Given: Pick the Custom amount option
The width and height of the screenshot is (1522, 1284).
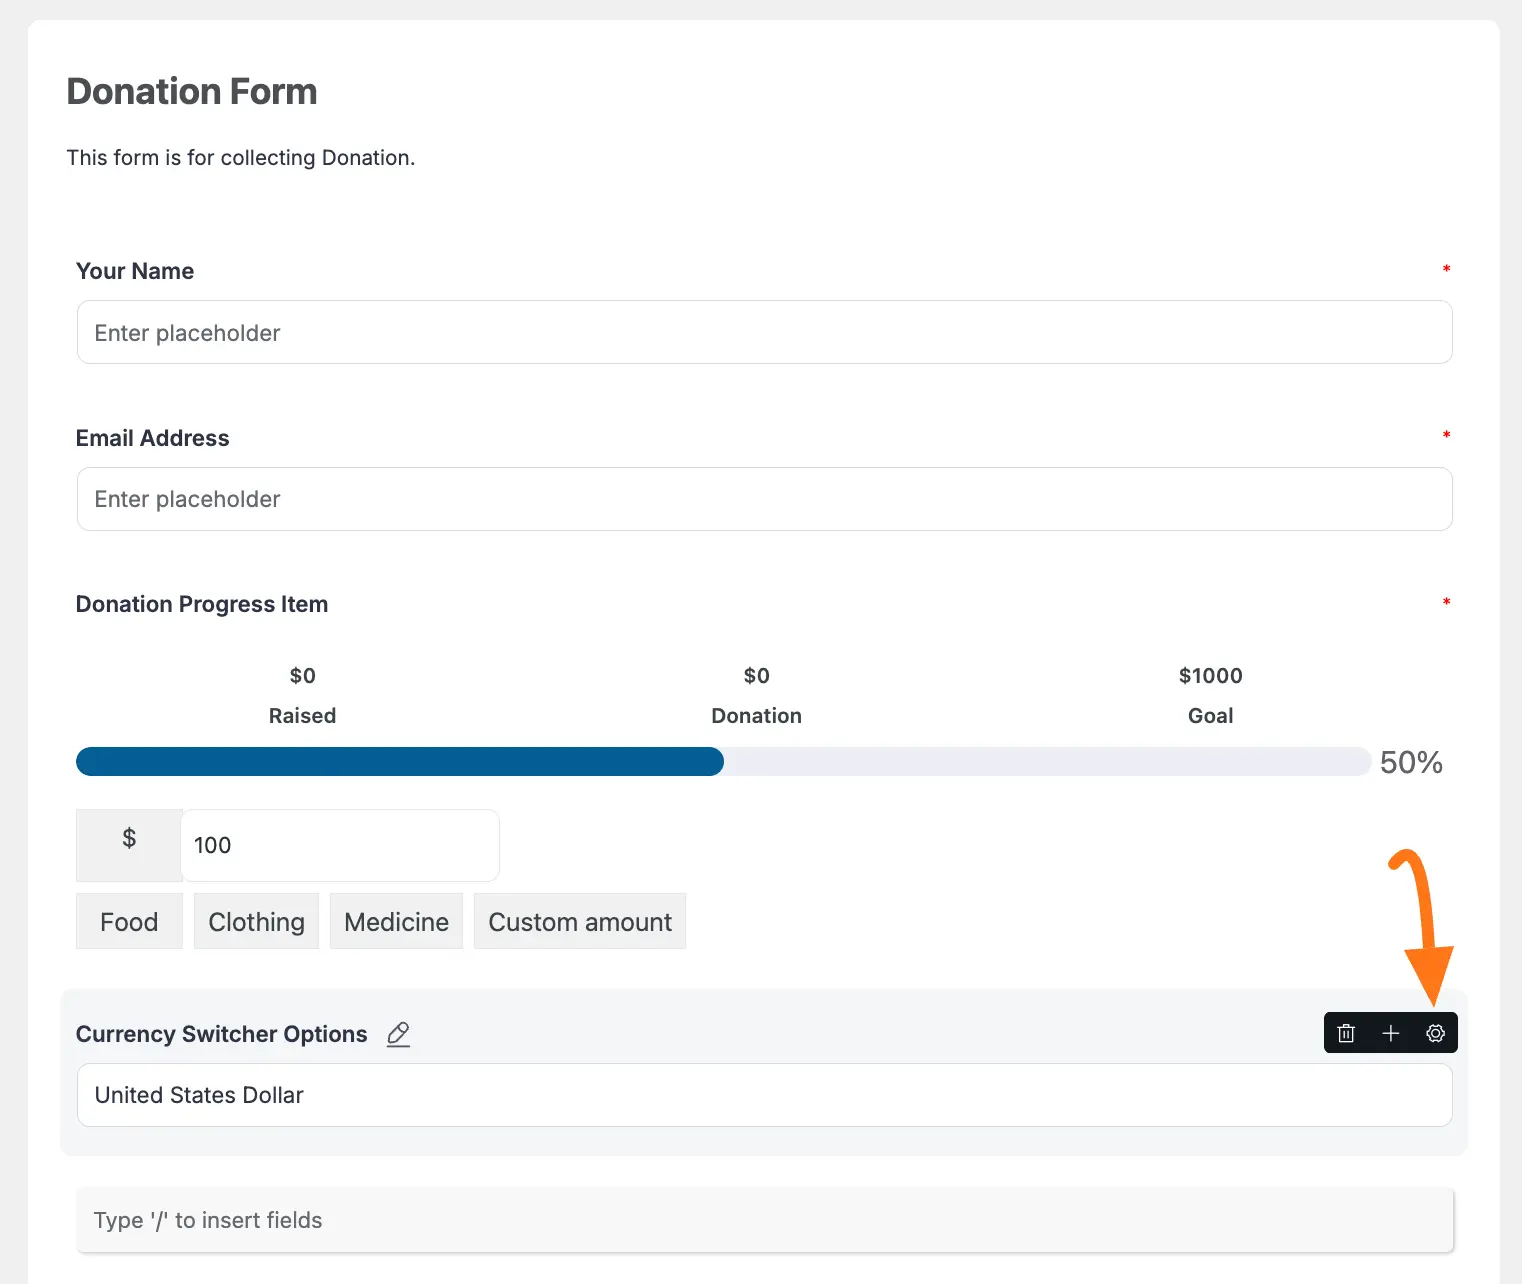Looking at the screenshot, I should (x=580, y=922).
